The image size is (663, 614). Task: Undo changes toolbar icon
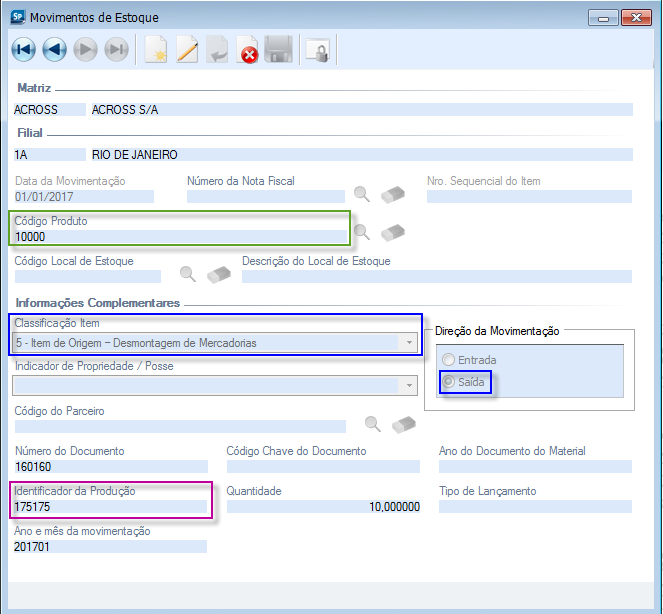(217, 49)
